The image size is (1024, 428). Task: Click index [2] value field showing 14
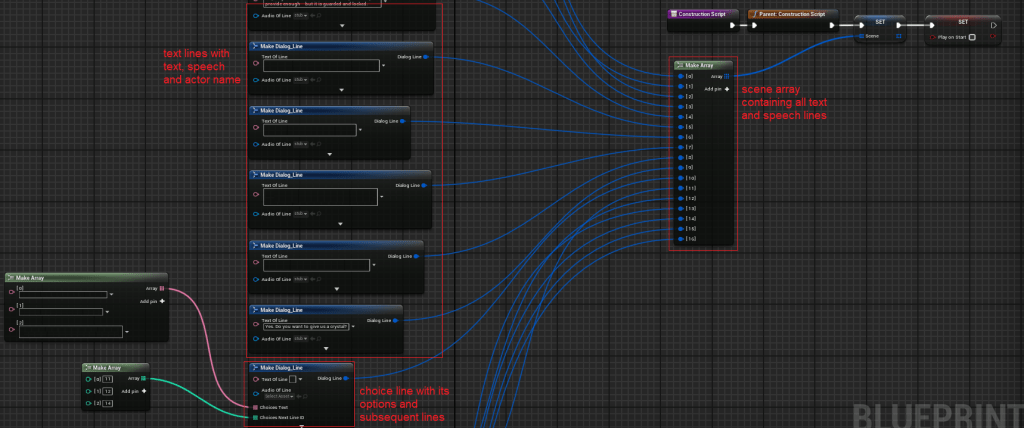tap(107, 402)
